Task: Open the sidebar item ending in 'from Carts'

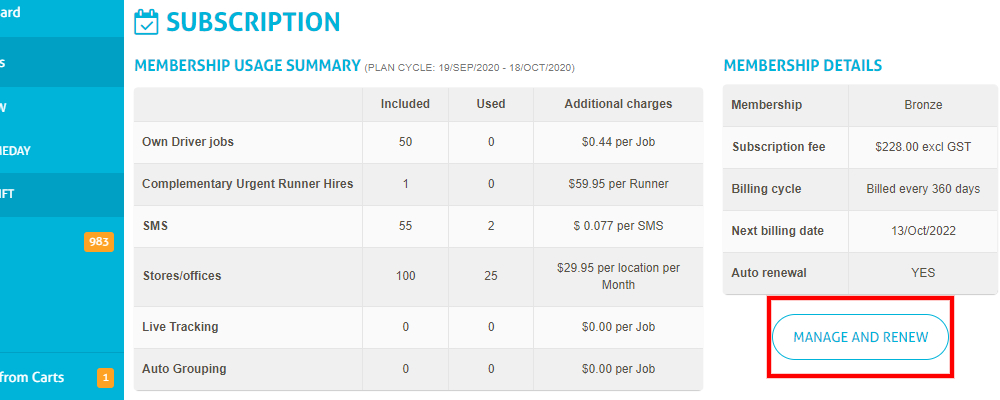Action: coord(62,377)
